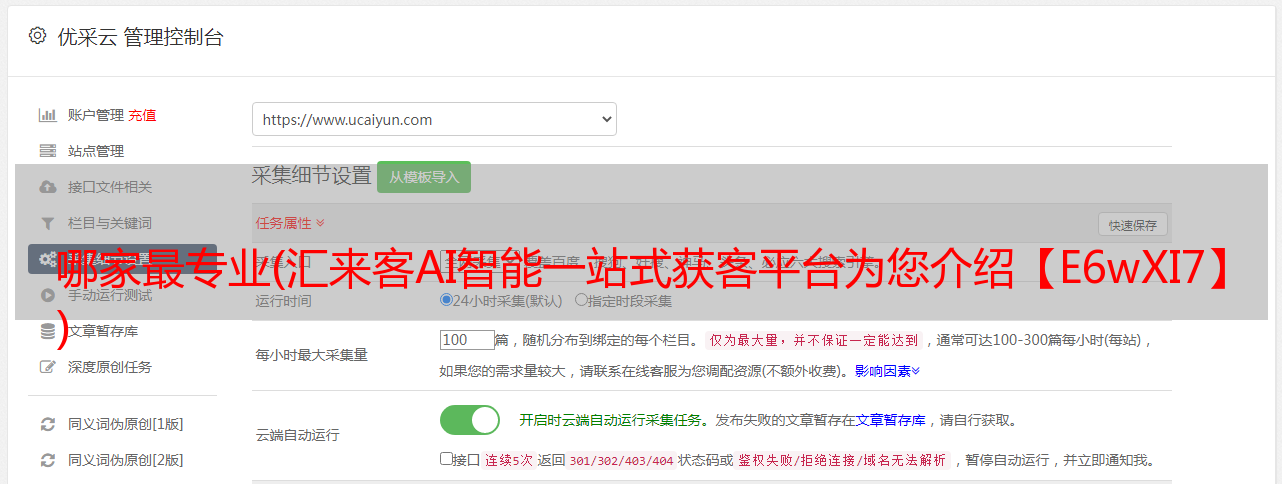Open 同义词伪原创[2版] menu item

[x=126, y=460]
